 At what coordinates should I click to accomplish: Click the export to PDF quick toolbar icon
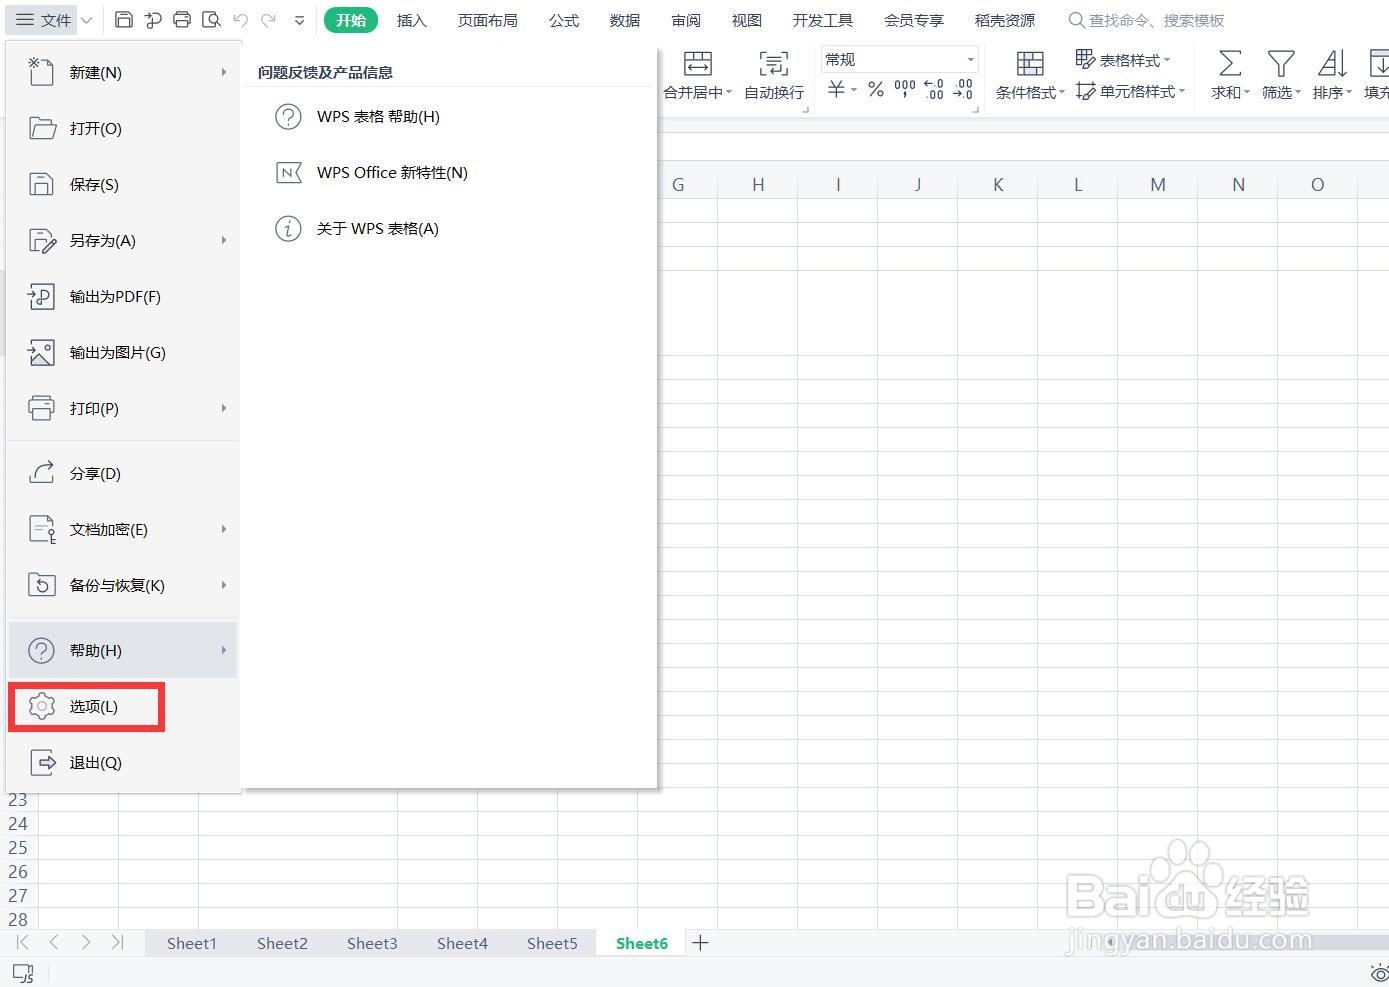(153, 20)
